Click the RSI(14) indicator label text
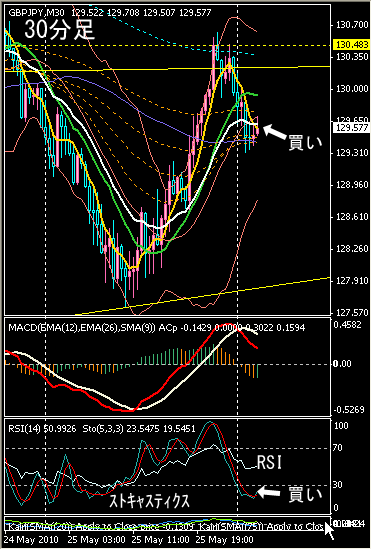 coord(24,429)
